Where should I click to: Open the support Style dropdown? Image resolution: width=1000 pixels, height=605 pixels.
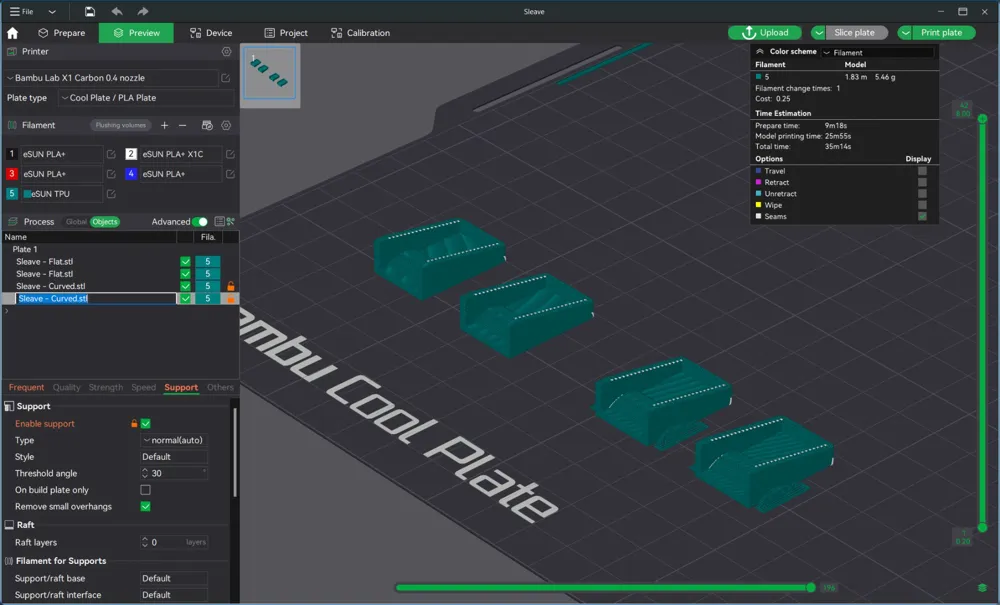[174, 457]
